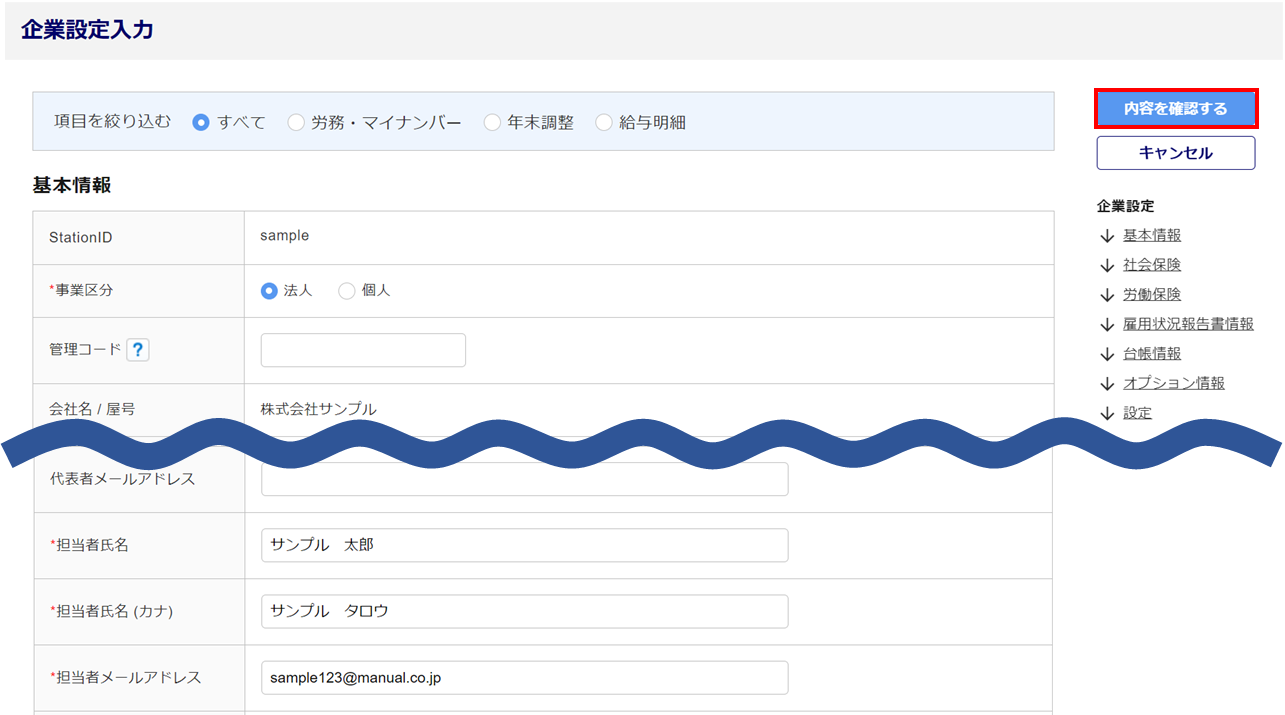Select the 給与明細 filter radio button
This screenshot has width=1285, height=715.
tap(604, 123)
